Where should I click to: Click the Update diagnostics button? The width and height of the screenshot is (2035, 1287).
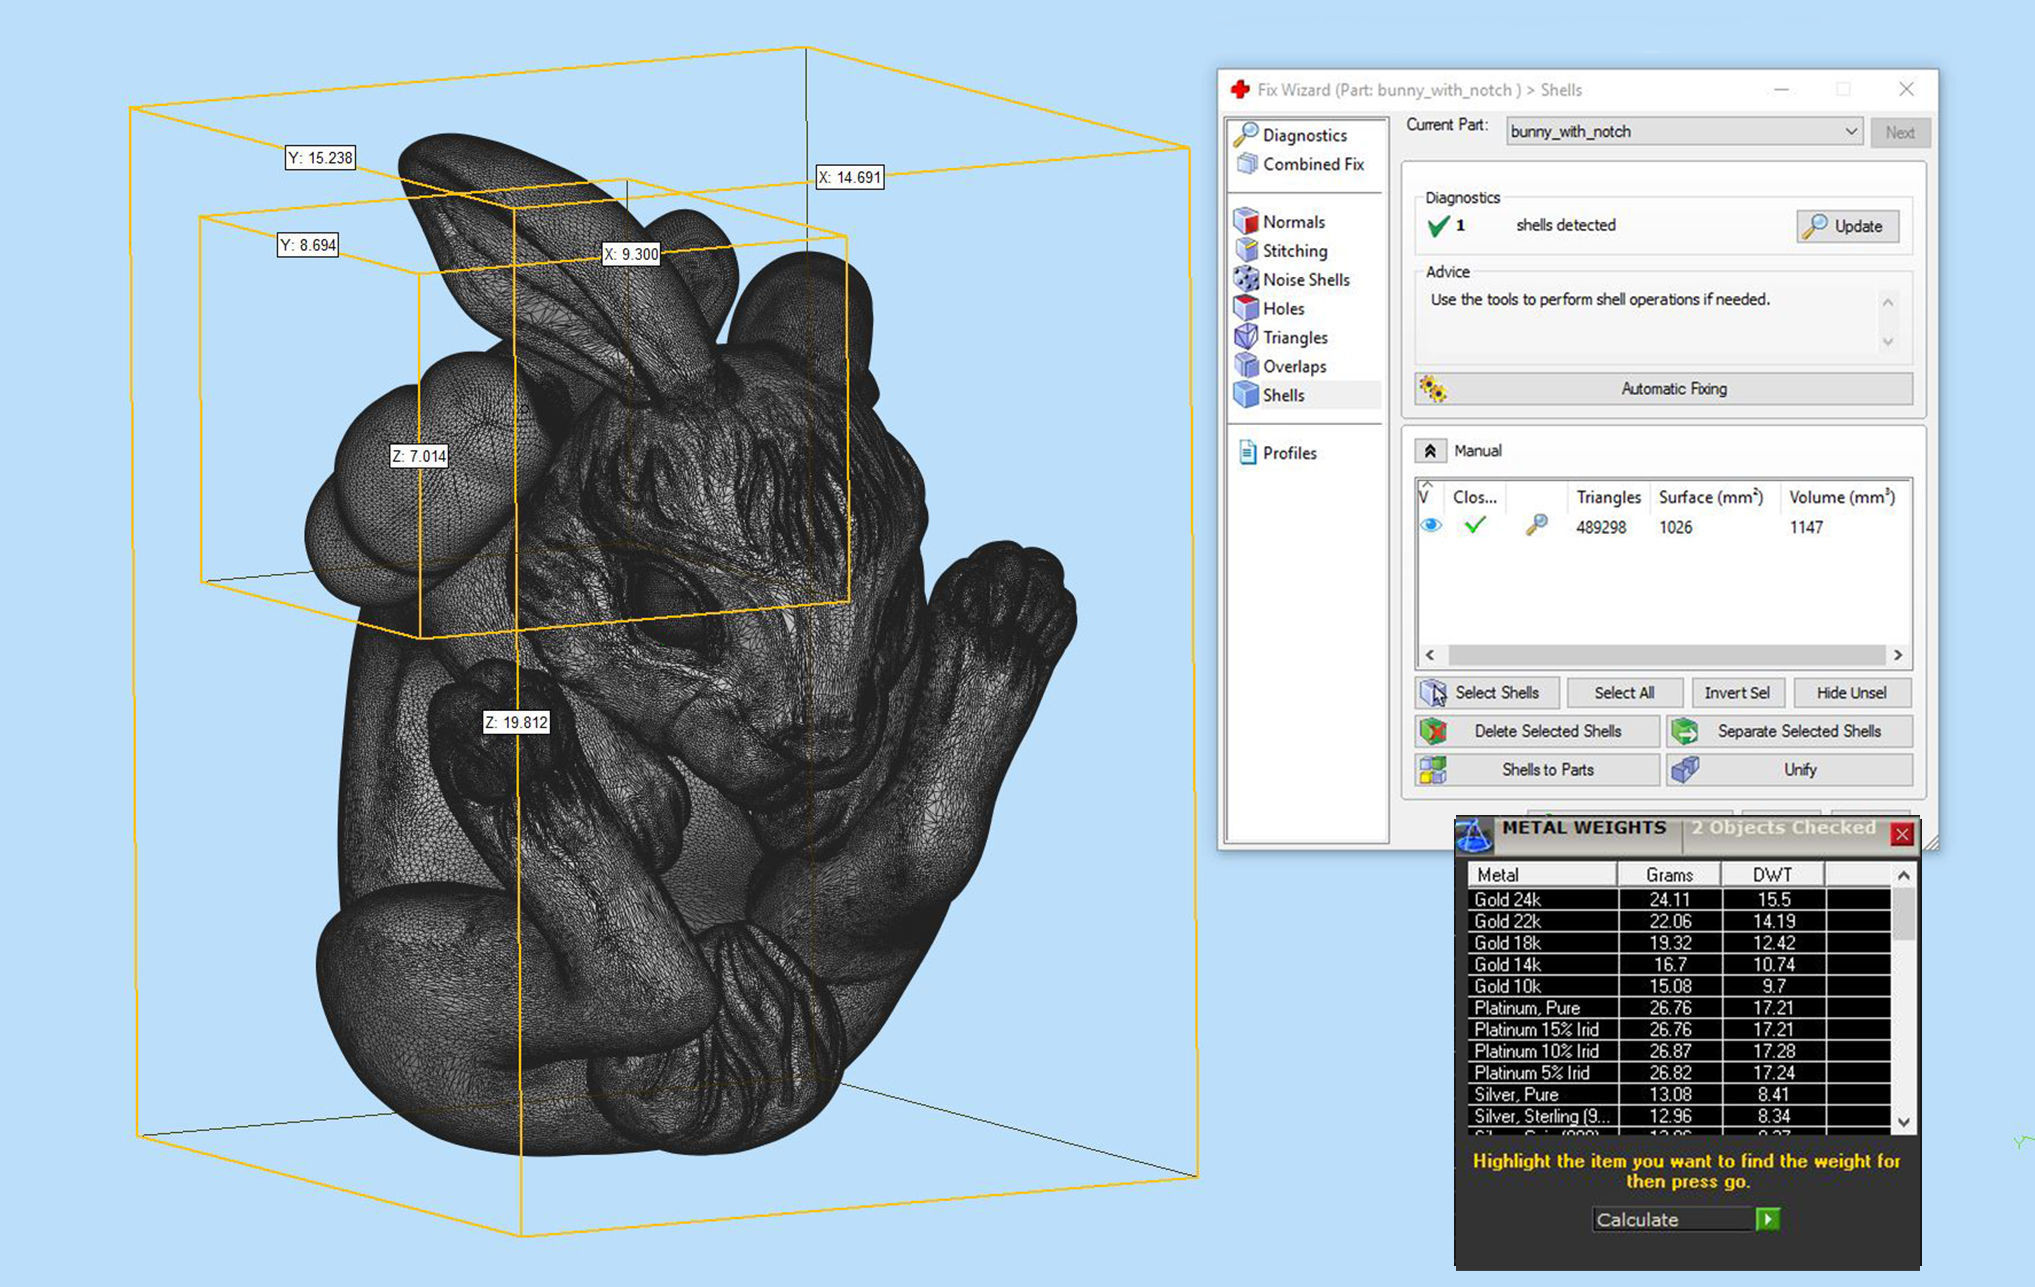(1847, 226)
